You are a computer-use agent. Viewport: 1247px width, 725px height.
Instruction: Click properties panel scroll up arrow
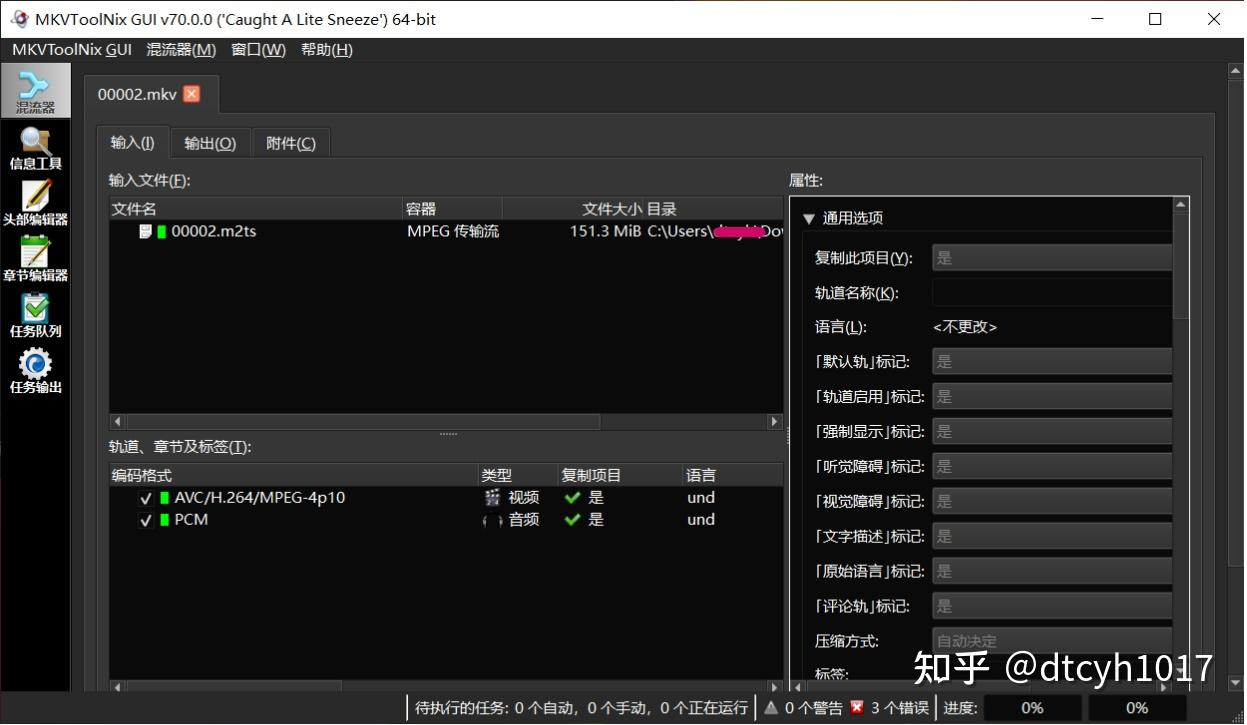pos(1181,204)
